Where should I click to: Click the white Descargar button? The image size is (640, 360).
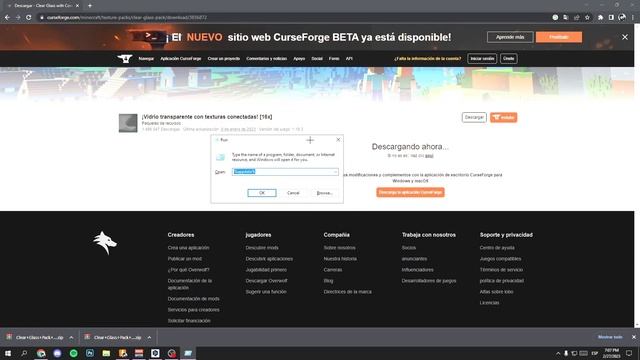(x=474, y=118)
